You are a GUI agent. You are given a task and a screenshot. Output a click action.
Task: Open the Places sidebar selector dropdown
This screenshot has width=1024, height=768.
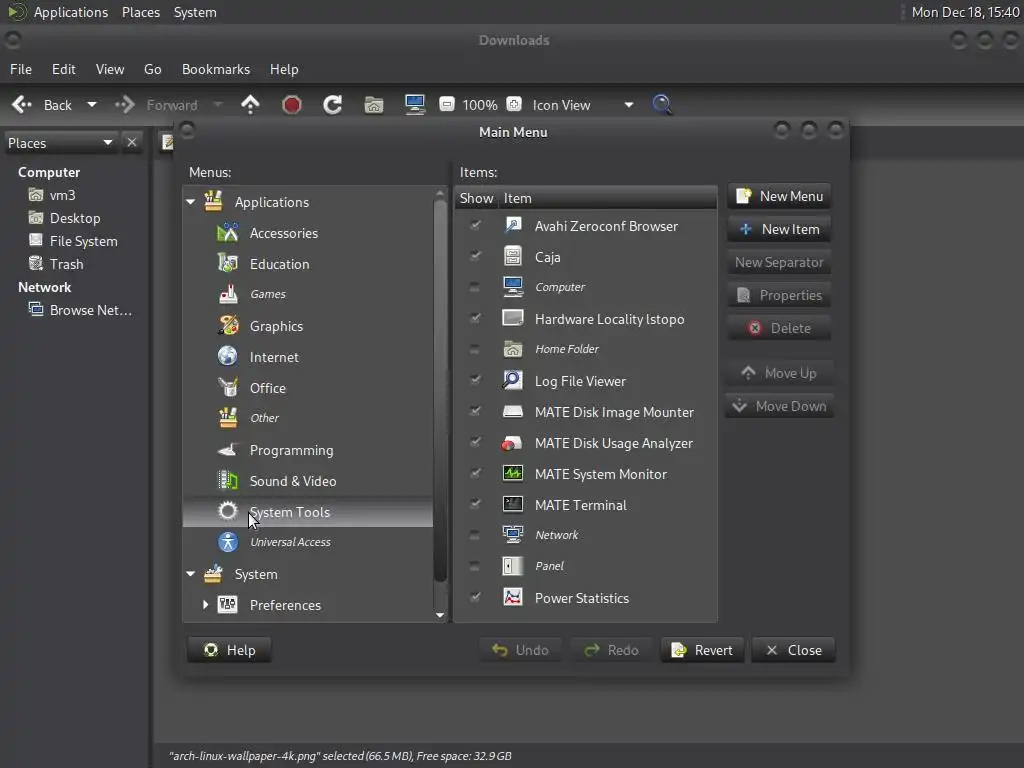pos(60,142)
